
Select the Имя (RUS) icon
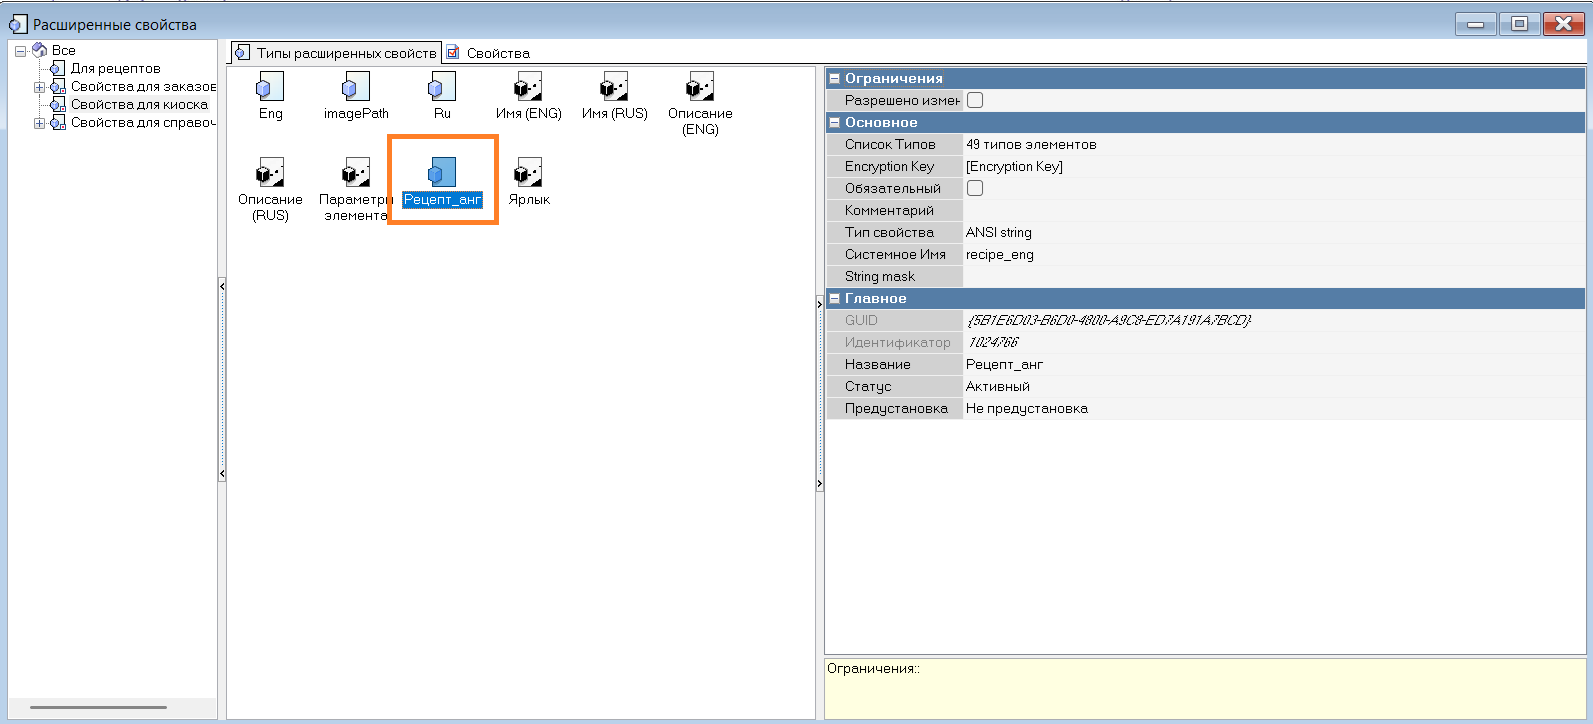pyautogui.click(x=614, y=87)
